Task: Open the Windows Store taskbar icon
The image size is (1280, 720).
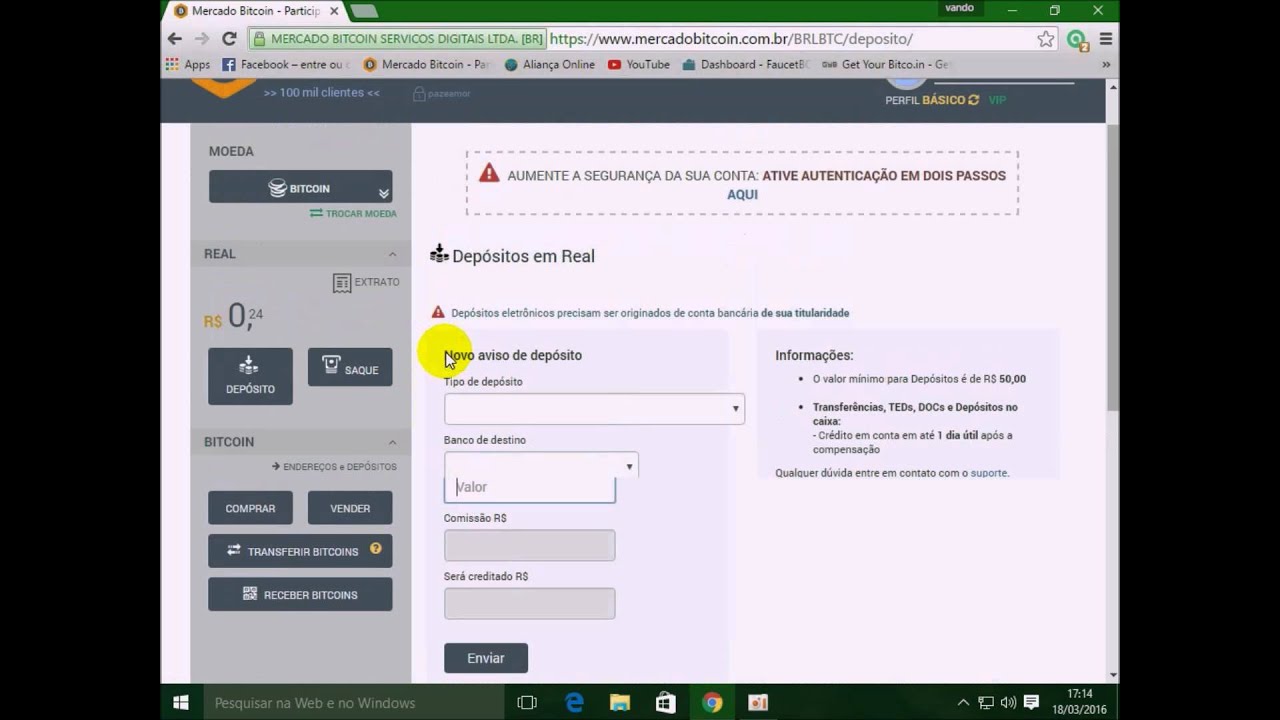Action: coord(665,703)
